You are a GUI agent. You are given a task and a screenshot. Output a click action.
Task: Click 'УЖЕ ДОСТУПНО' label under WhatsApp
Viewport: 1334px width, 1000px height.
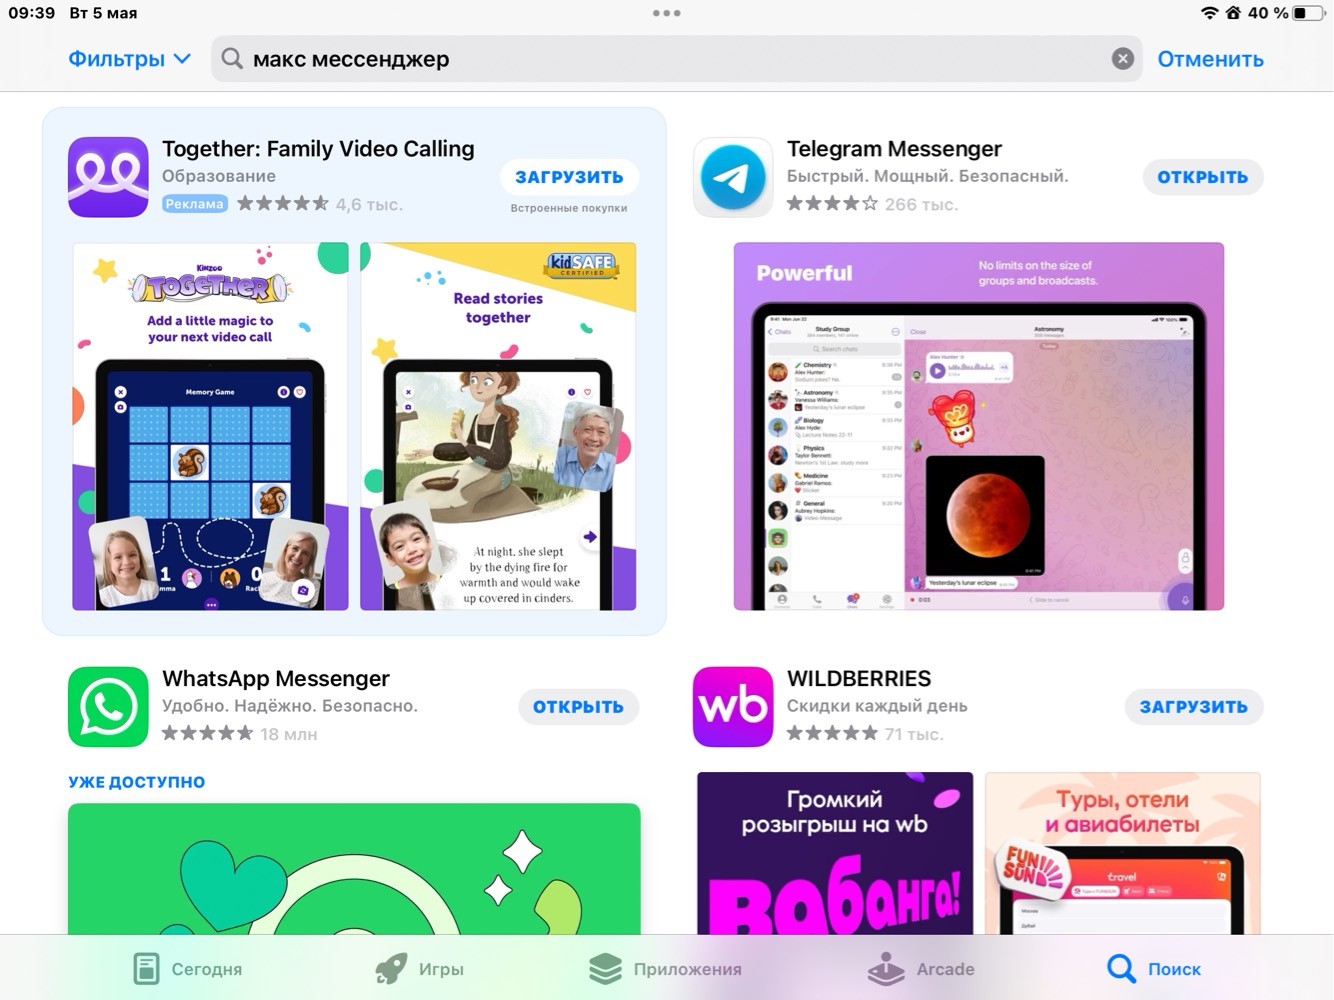pos(137,782)
